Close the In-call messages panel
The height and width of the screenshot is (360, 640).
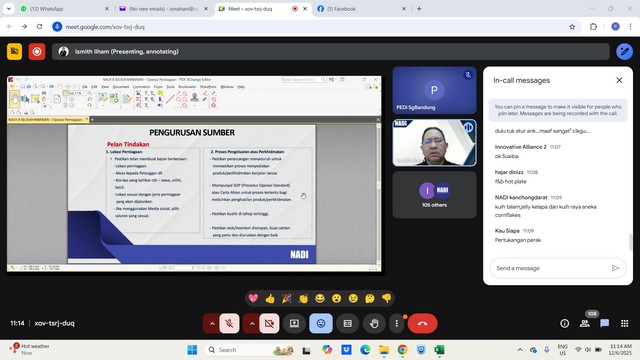coord(619,80)
